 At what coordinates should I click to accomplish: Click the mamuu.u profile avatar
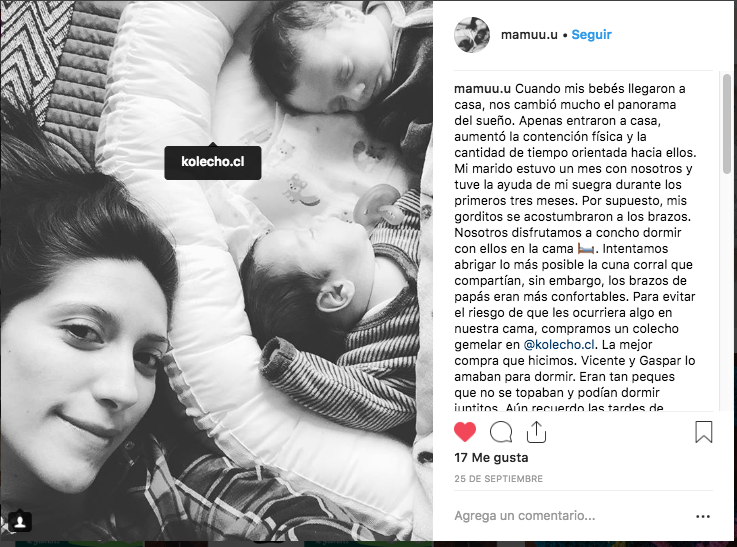472,35
